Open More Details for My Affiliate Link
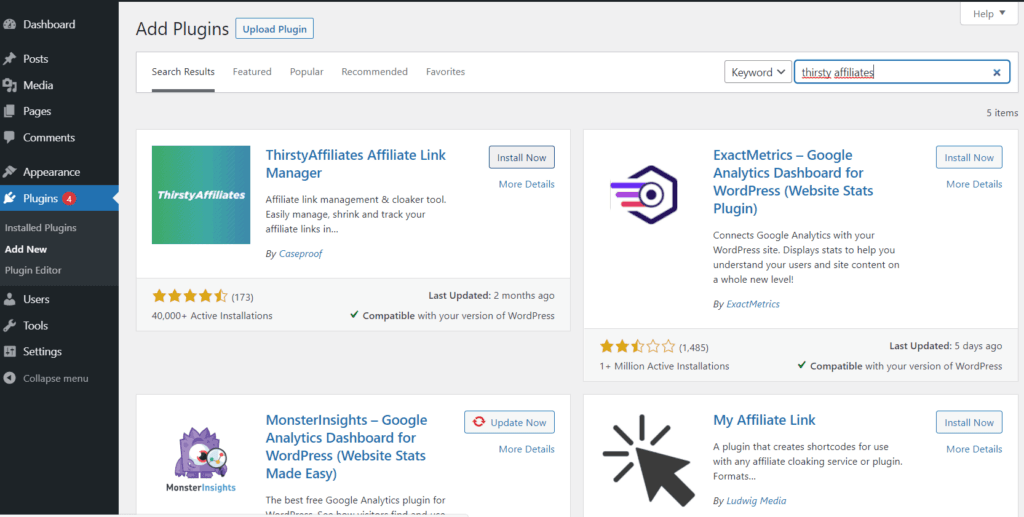Screen dimensions: 1024x517 [x=974, y=449]
